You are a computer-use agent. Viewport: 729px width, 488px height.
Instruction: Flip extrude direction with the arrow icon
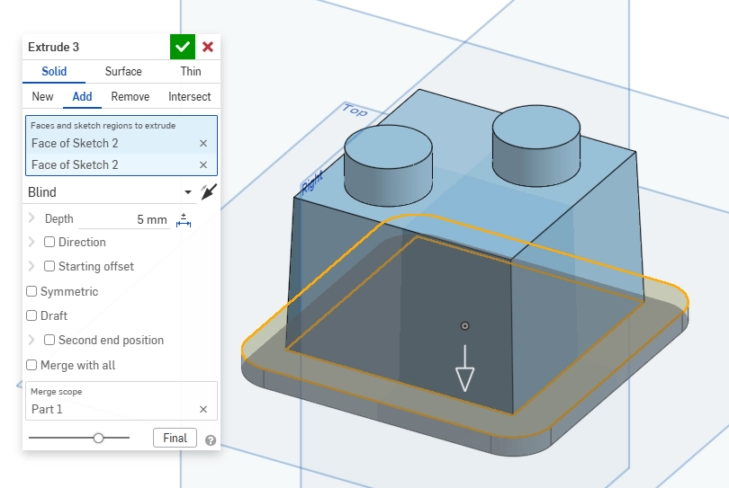[208, 191]
